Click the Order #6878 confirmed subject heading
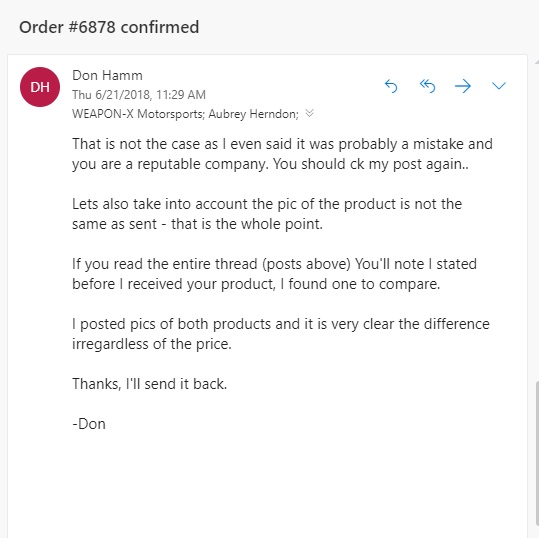 [x=109, y=27]
